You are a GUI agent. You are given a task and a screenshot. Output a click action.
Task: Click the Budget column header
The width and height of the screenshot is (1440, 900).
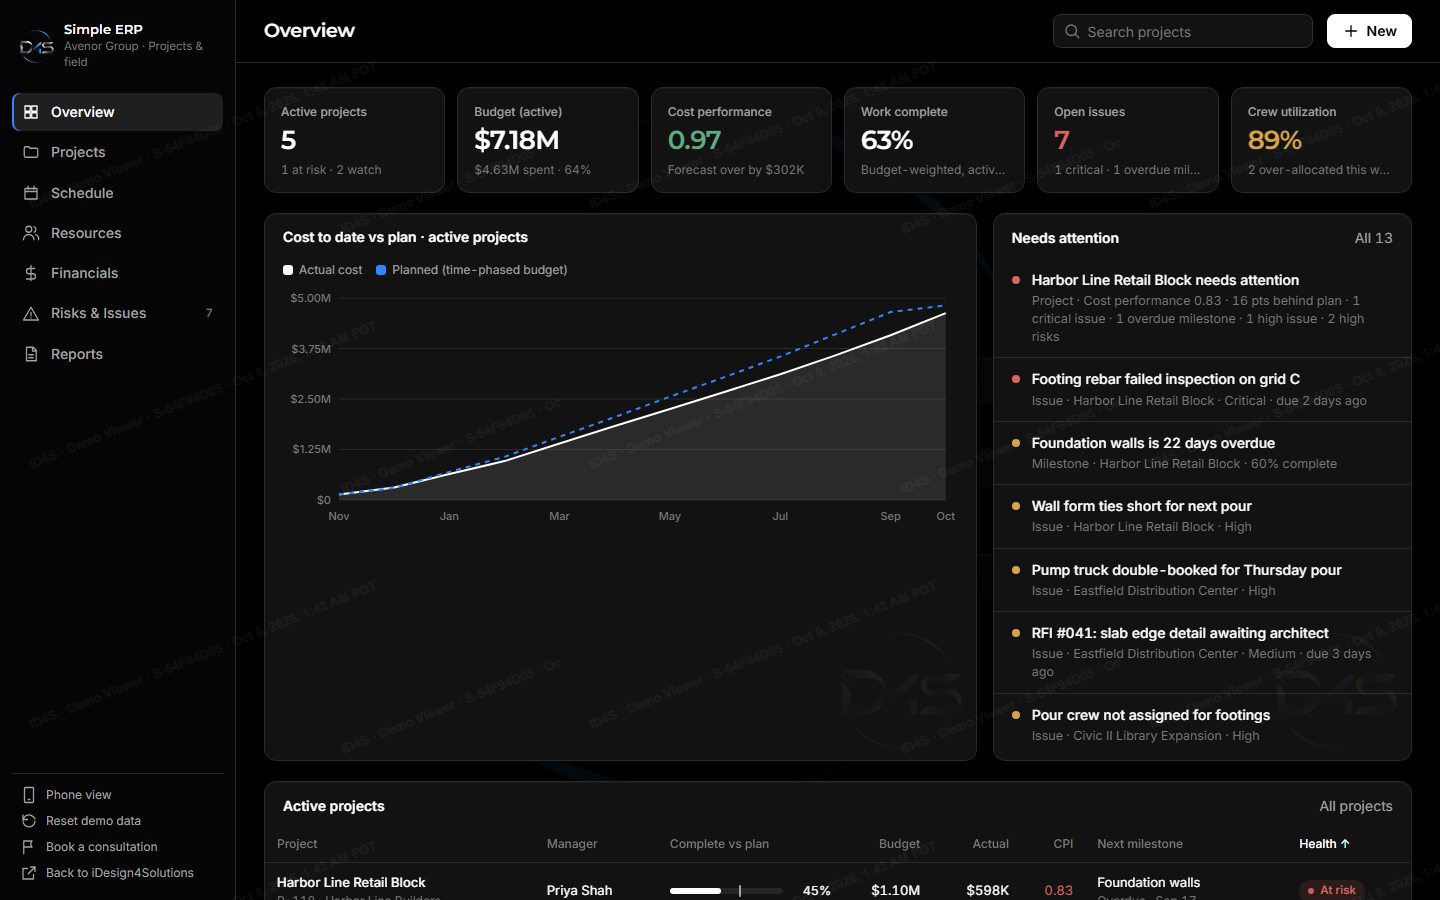(899, 844)
